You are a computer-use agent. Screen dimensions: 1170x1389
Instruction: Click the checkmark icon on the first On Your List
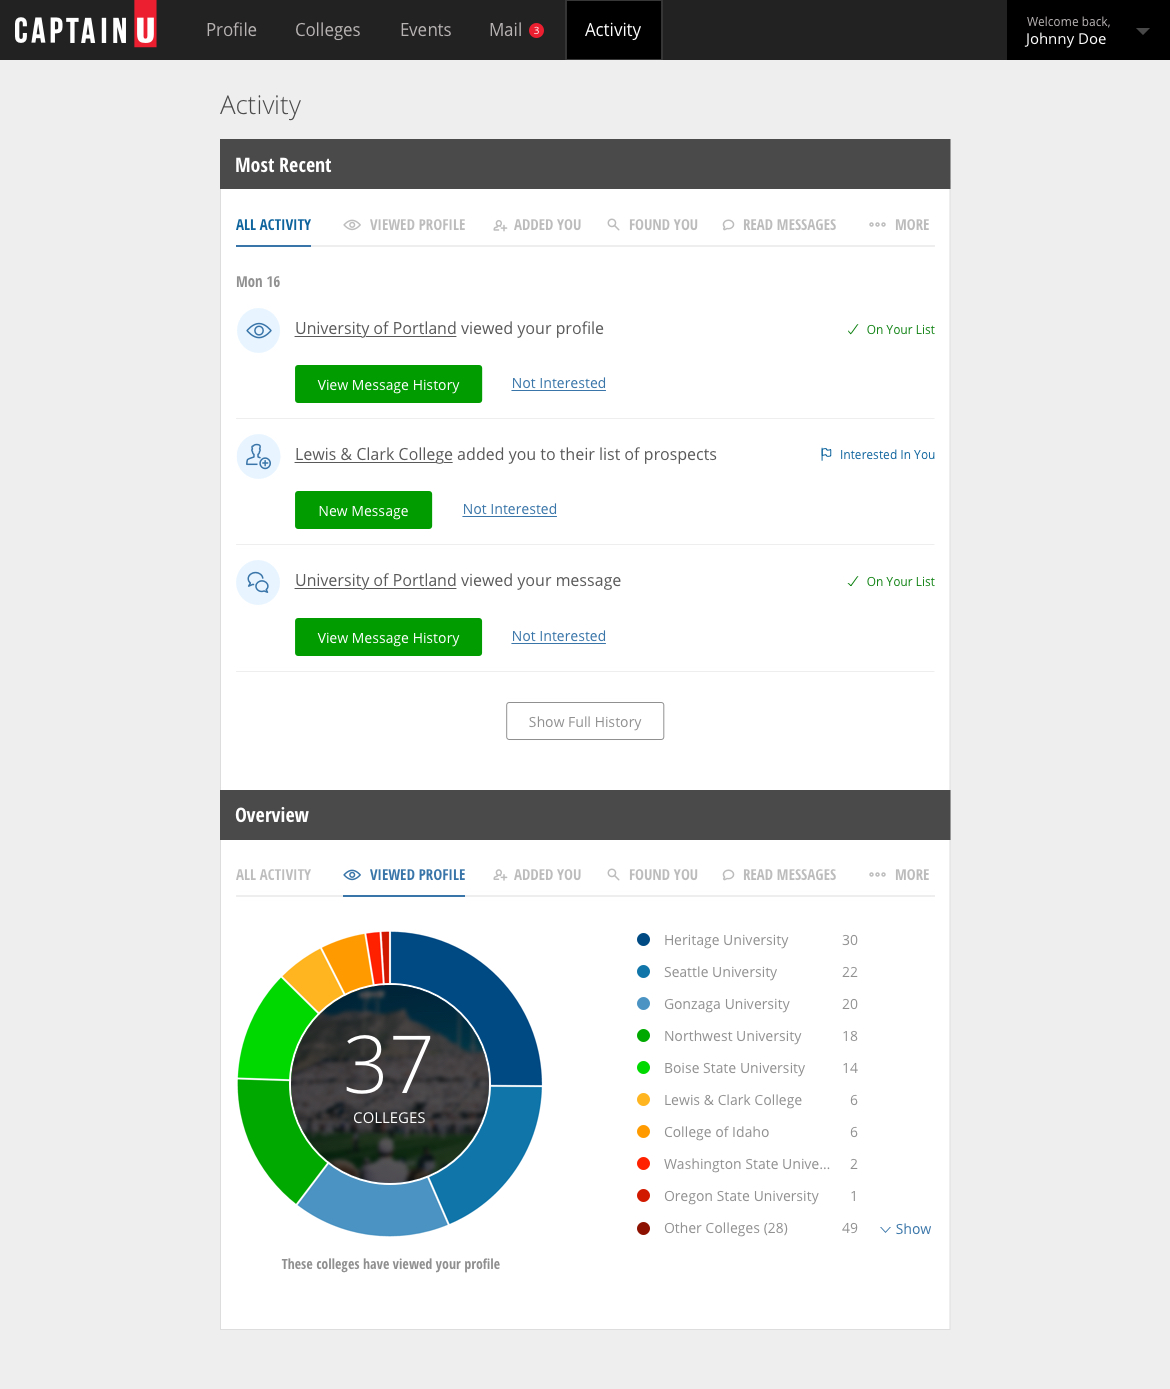(x=853, y=329)
